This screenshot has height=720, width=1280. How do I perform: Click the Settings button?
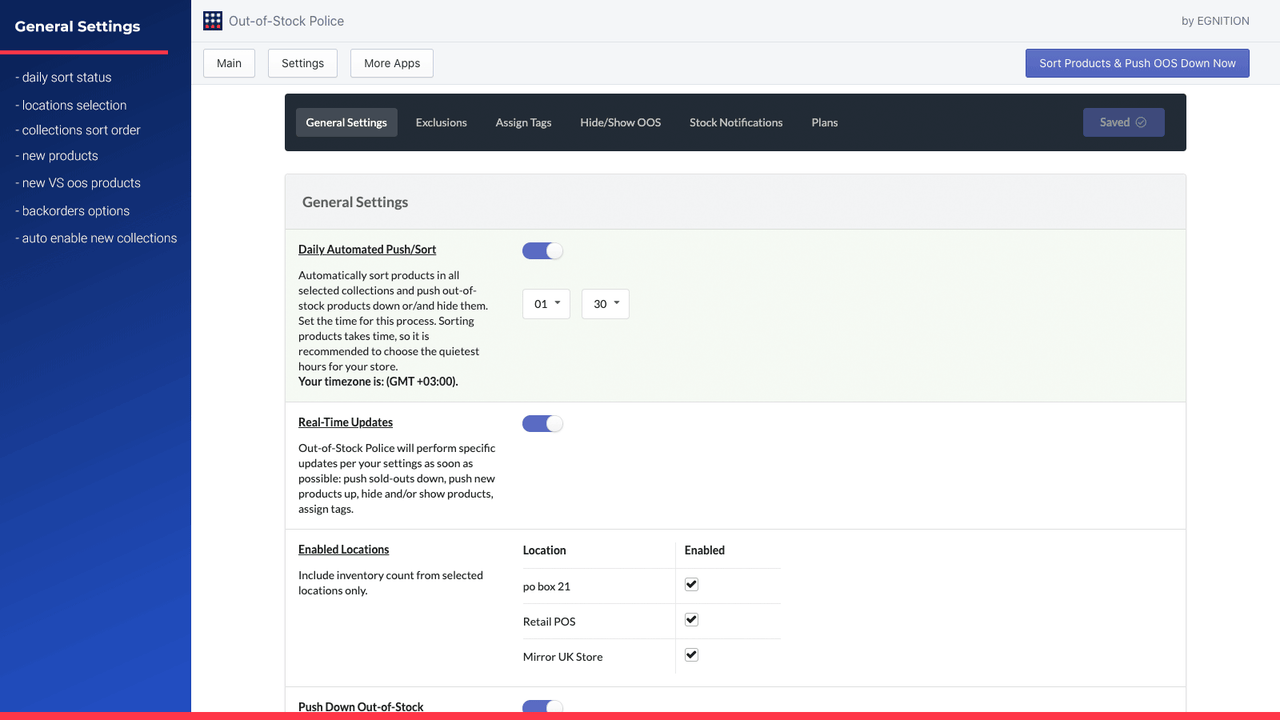click(302, 63)
